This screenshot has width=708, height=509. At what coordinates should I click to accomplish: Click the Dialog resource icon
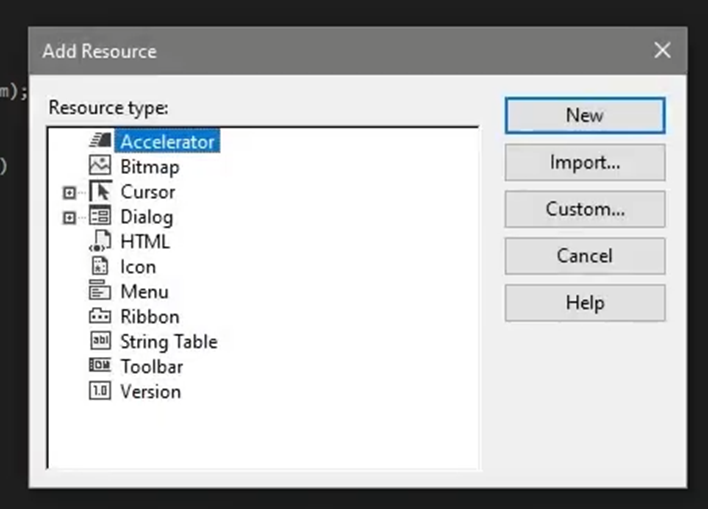(100, 217)
